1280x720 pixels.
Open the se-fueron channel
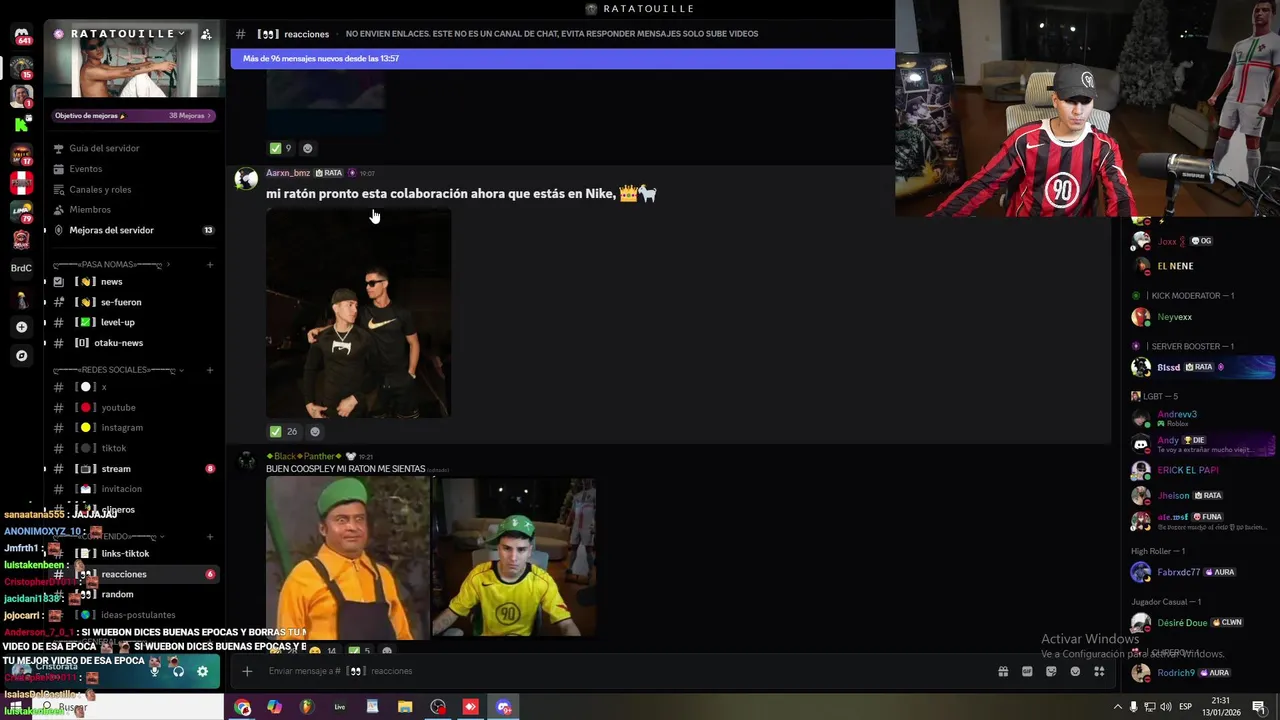pos(132,302)
